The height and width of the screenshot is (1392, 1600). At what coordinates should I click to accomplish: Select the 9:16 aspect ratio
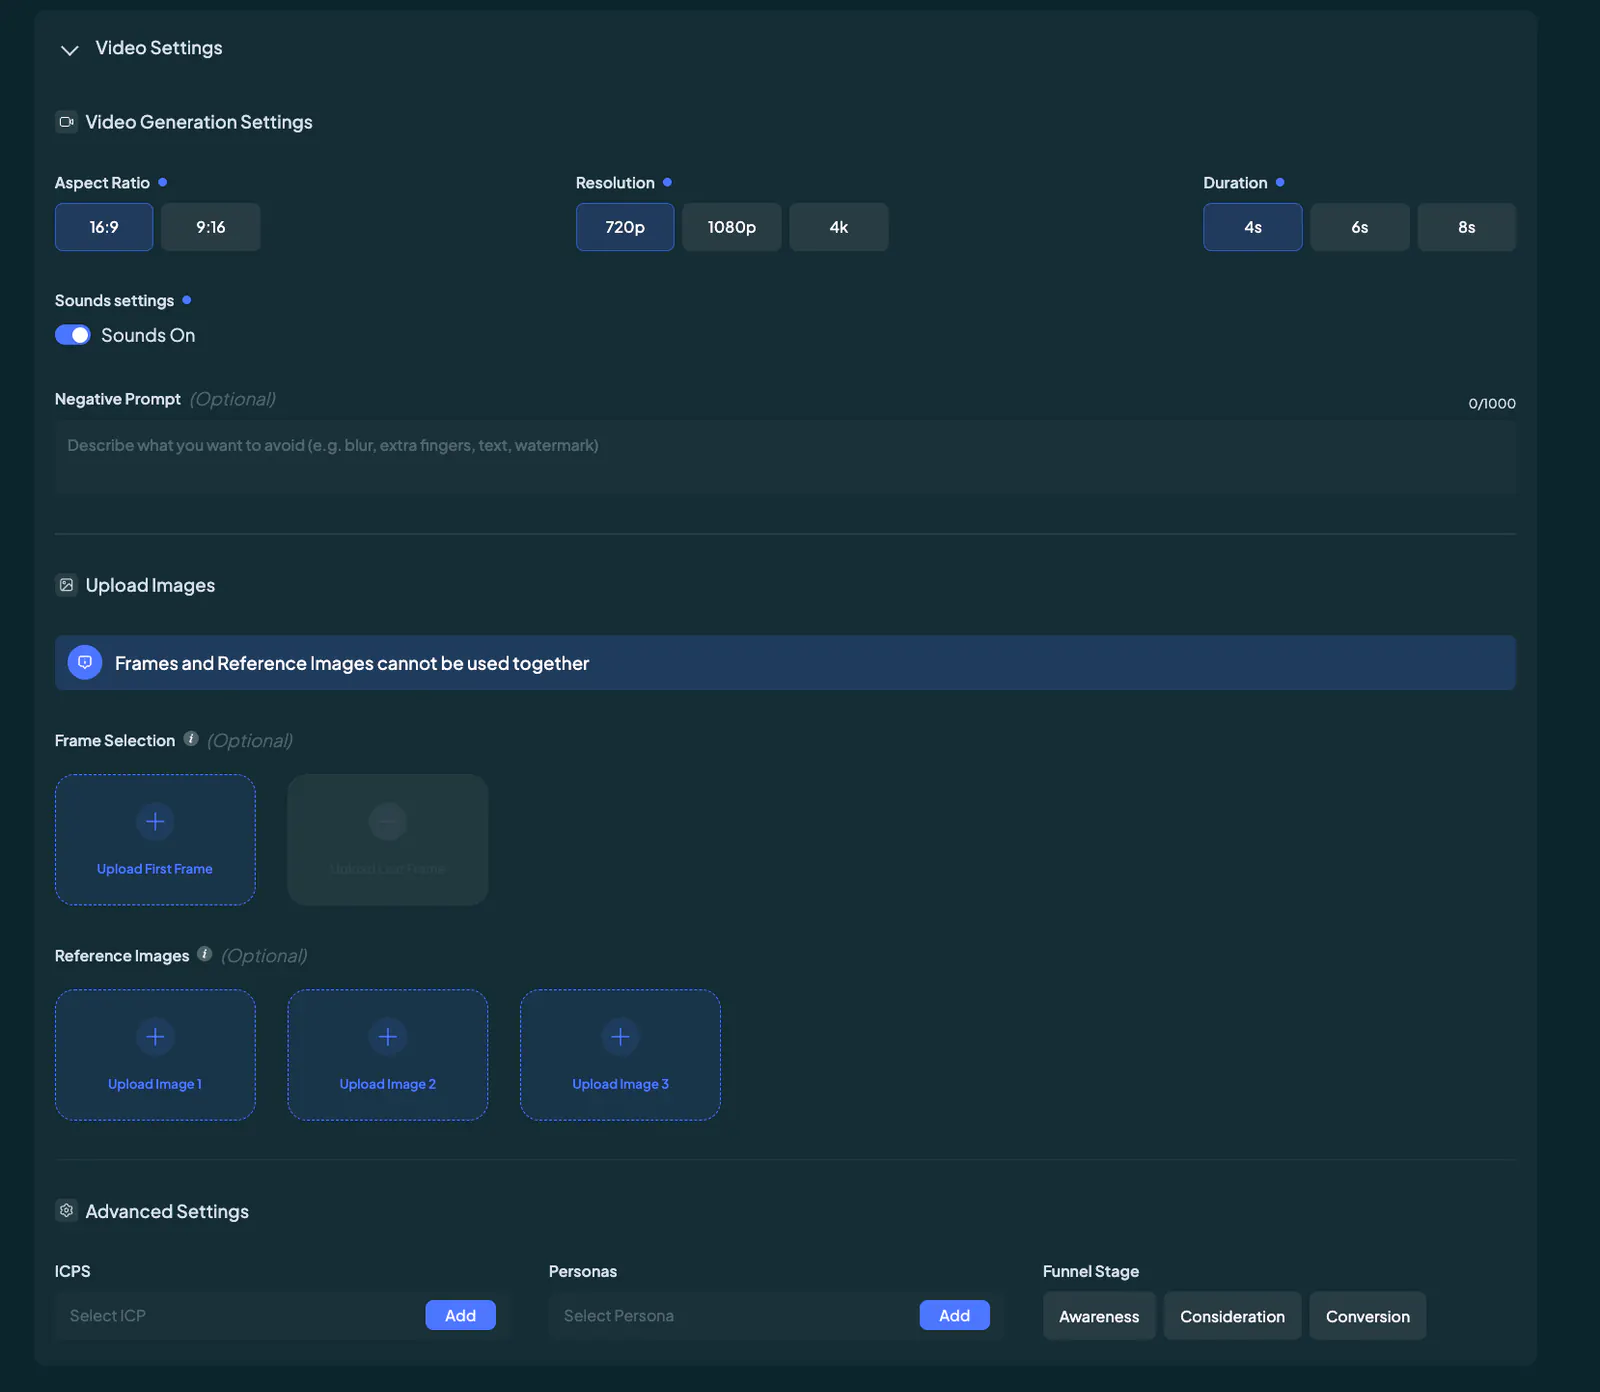pos(211,227)
